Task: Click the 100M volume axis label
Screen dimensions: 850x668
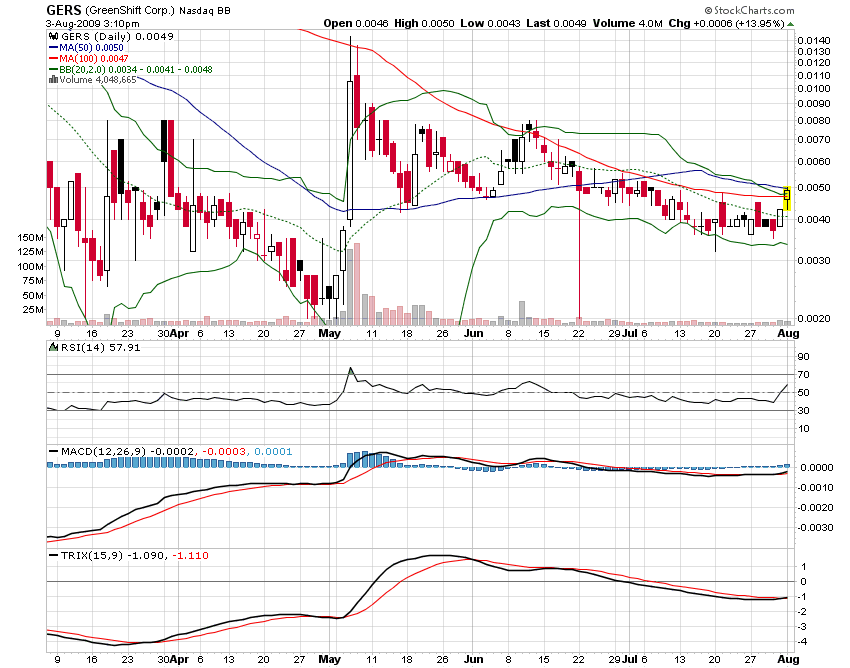Action: coord(31,266)
